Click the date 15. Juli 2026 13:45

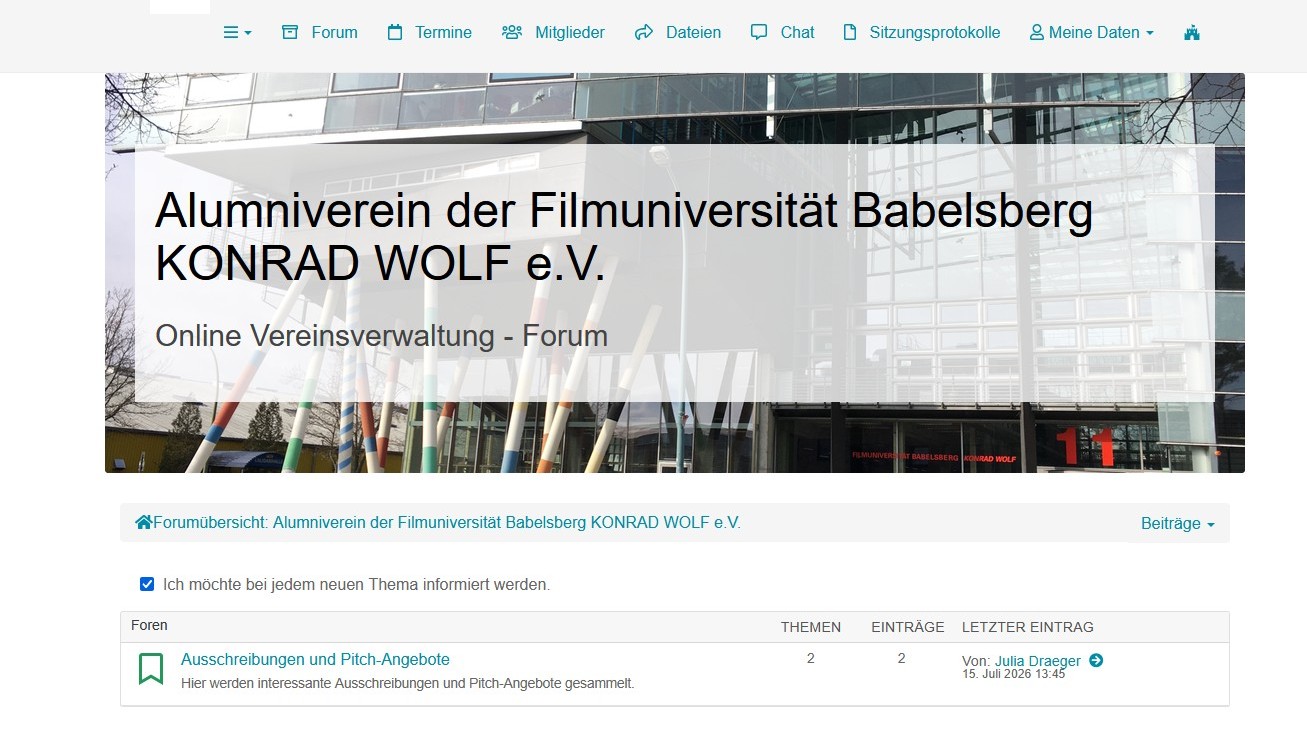(1013, 674)
